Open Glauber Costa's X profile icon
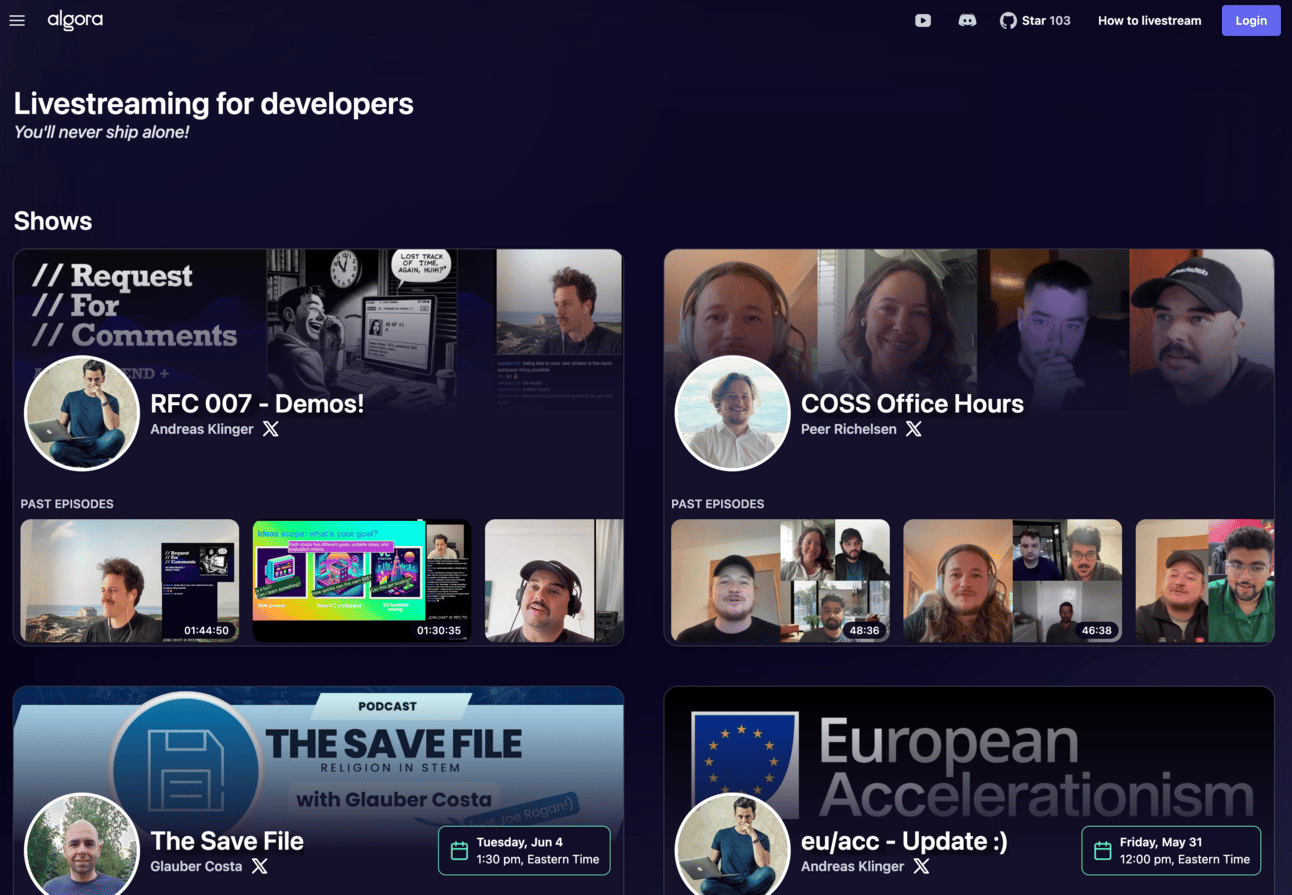The height and width of the screenshot is (895, 1292). point(260,866)
